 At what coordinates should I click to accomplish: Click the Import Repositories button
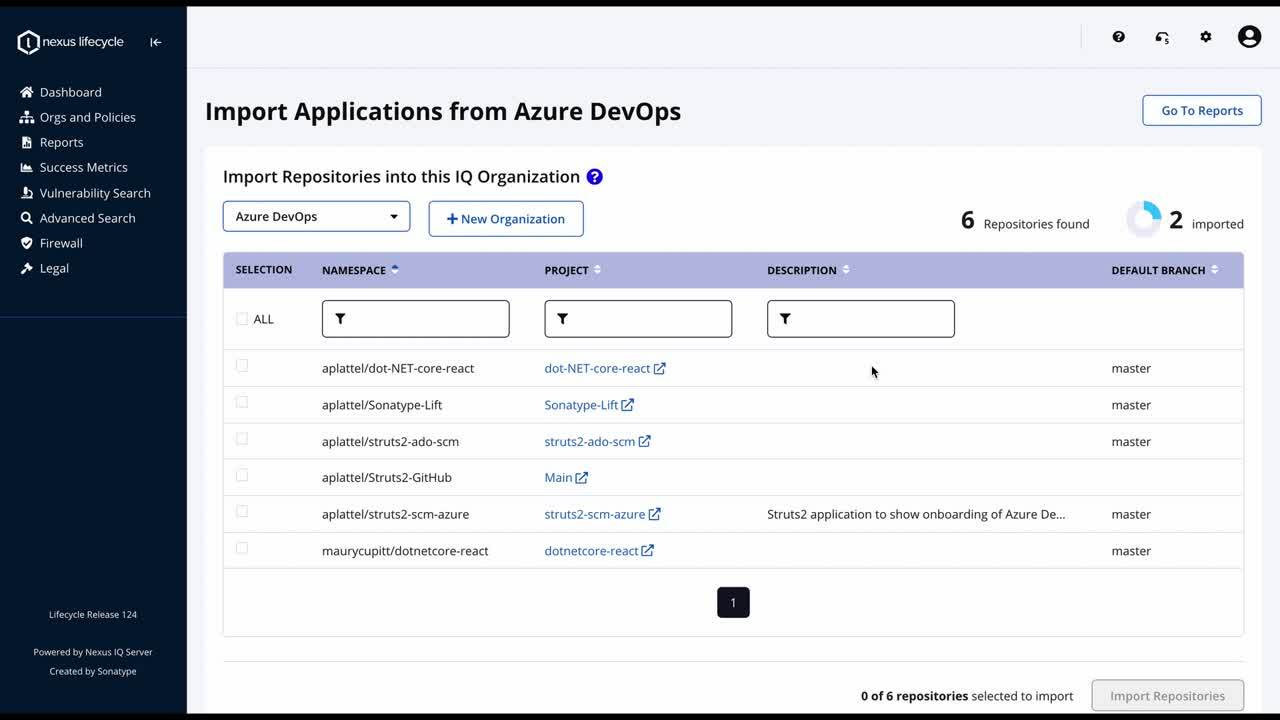[1167, 696]
